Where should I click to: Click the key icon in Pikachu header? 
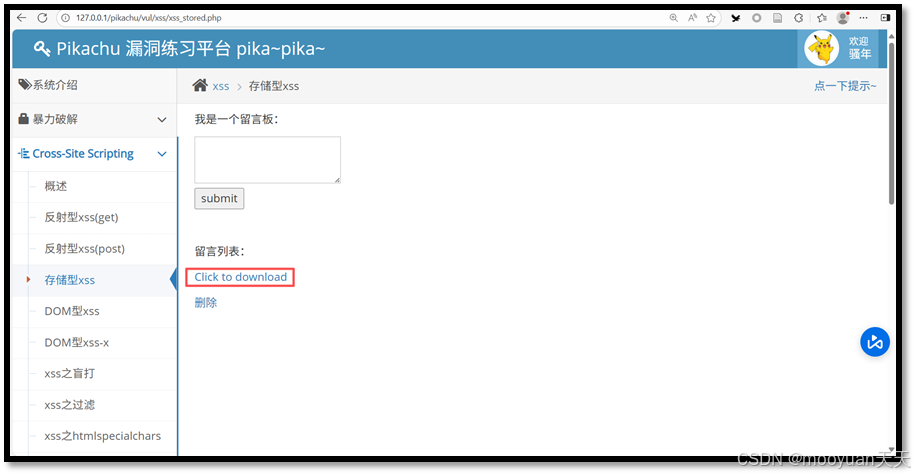[x=42, y=48]
